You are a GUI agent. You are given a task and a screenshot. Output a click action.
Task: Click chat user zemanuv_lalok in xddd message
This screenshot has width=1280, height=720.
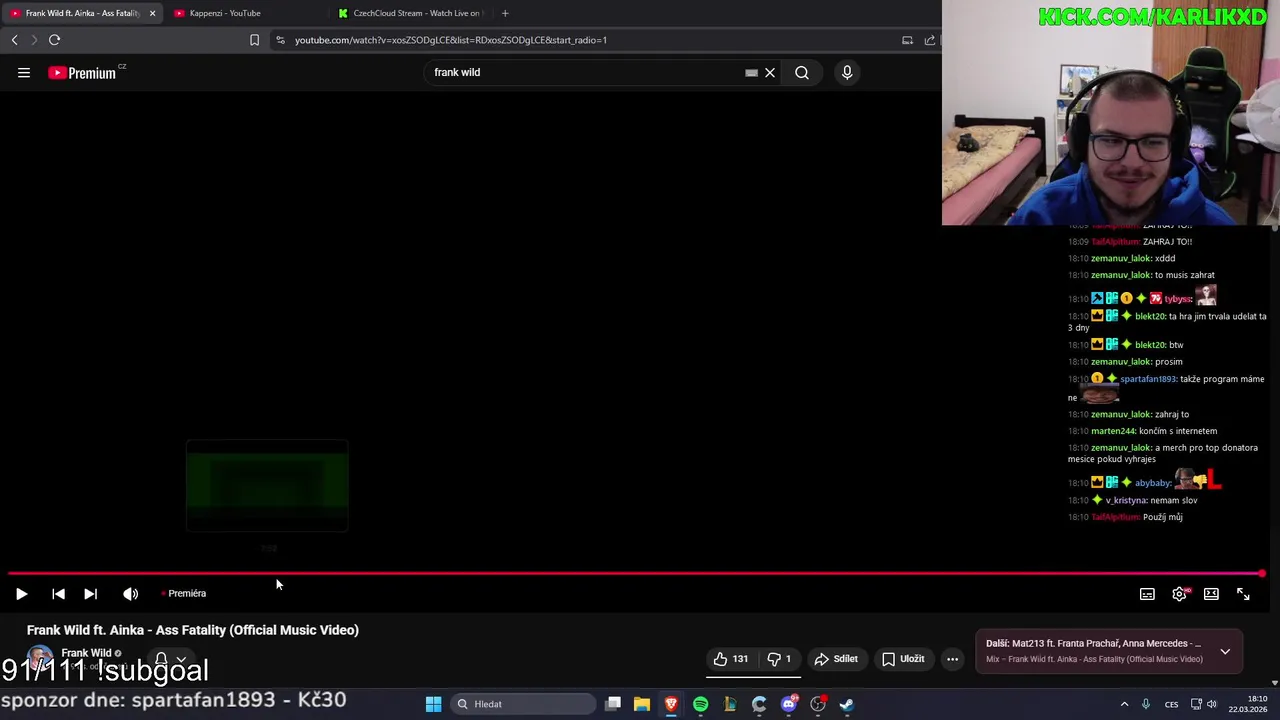pos(1118,258)
